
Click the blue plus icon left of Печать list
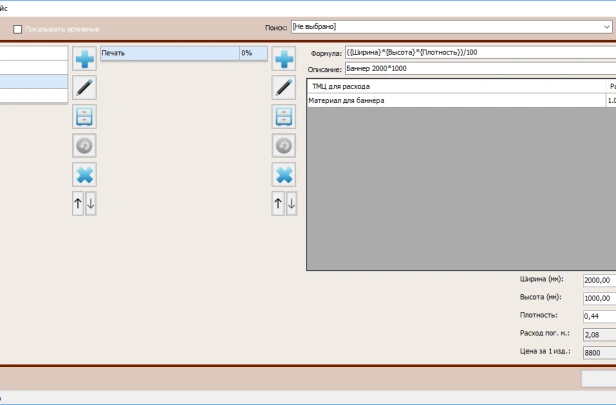[85, 59]
